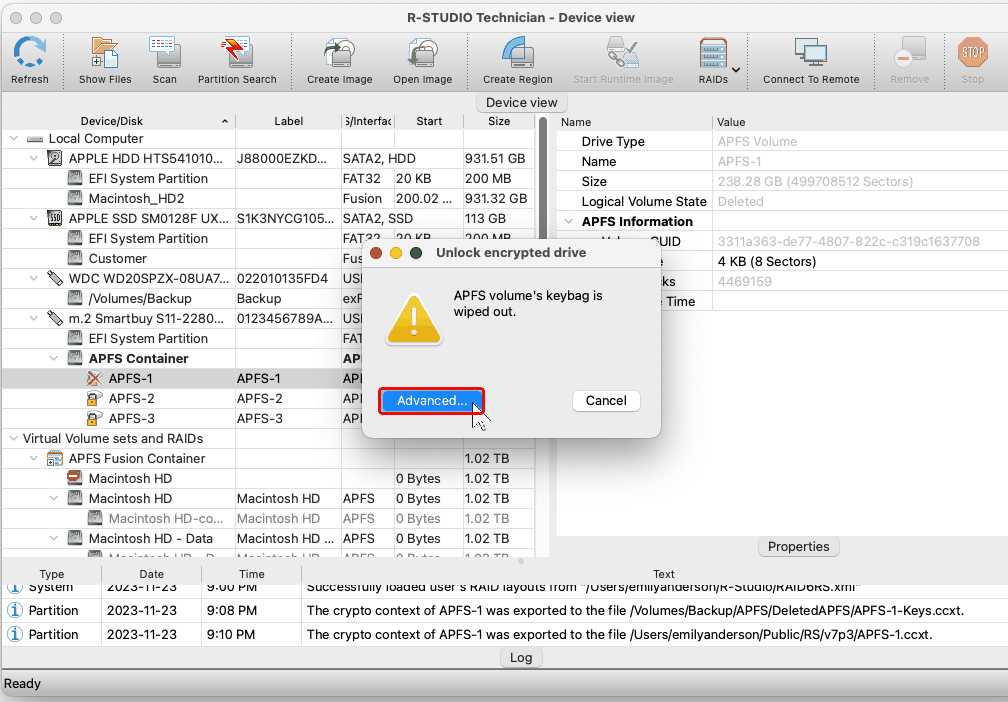This screenshot has height=702, width=1008.
Task: Collapse the APFS Container node
Action: [54, 358]
